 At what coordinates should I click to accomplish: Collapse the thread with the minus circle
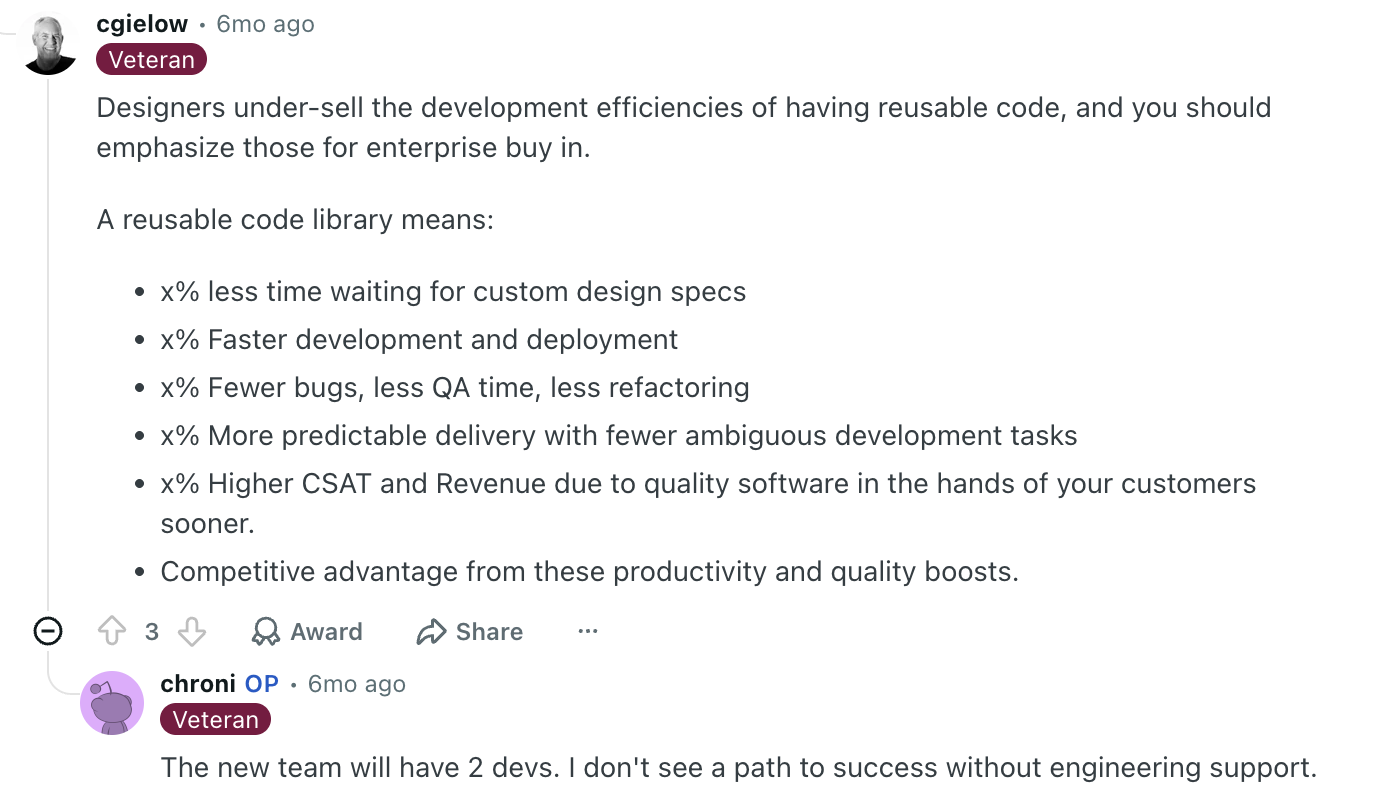[48, 631]
